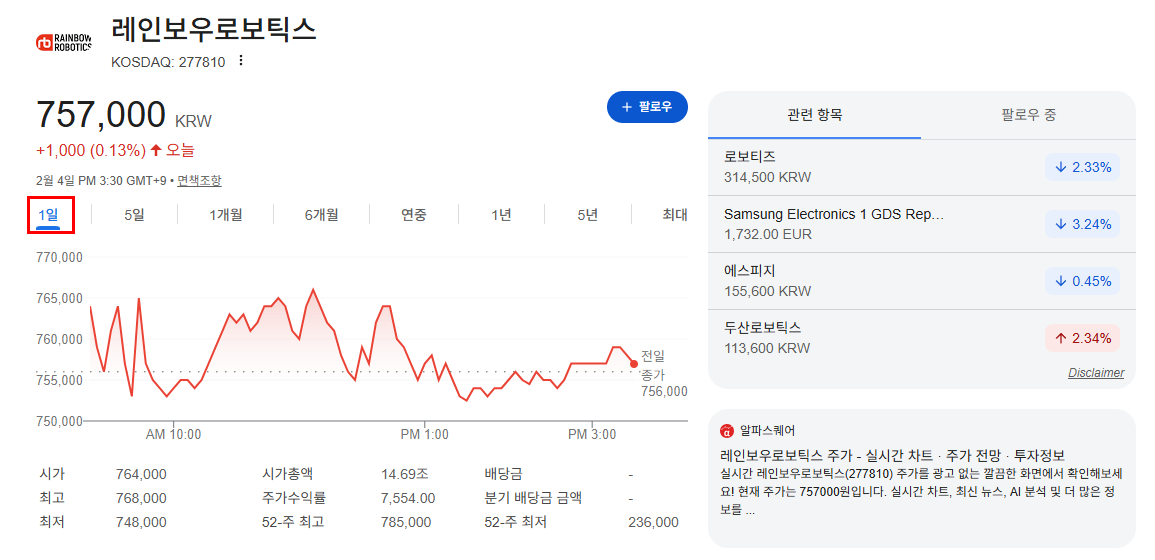The width and height of the screenshot is (1155, 560).
Task: Select the 최대 chart range tab
Action: point(675,215)
